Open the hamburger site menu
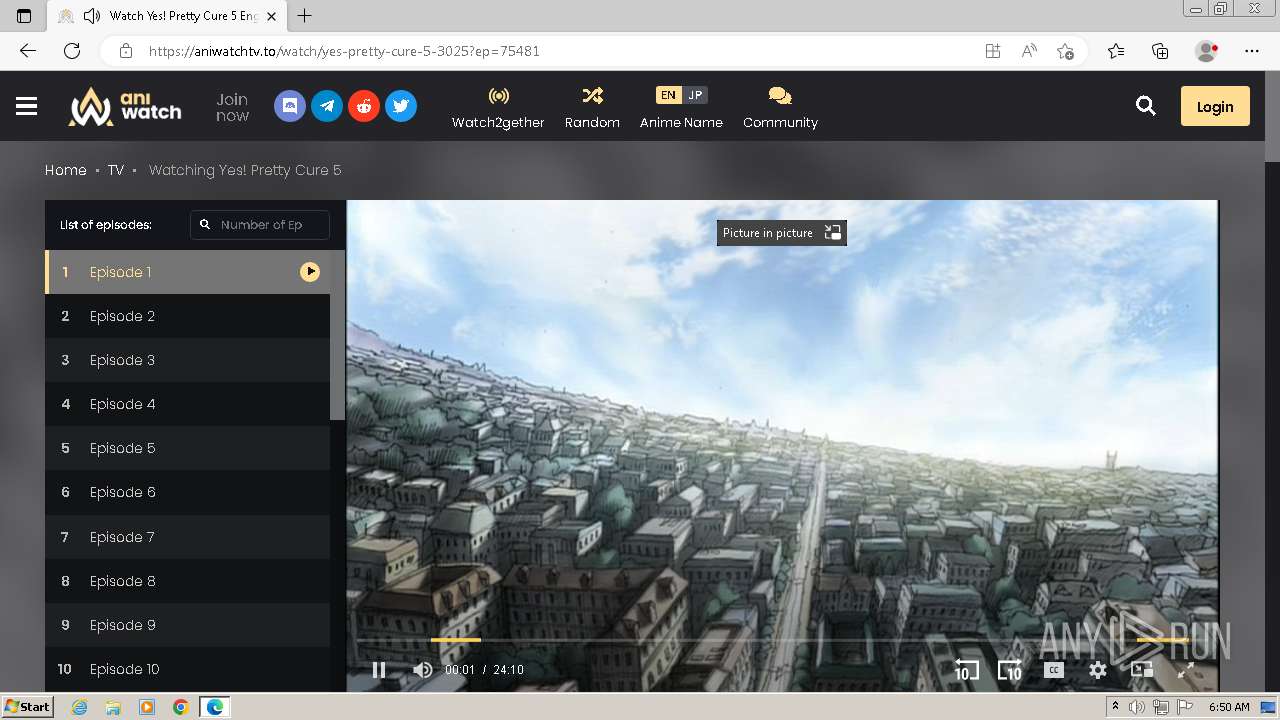The height and width of the screenshot is (720, 1280). pyautogui.click(x=26, y=106)
